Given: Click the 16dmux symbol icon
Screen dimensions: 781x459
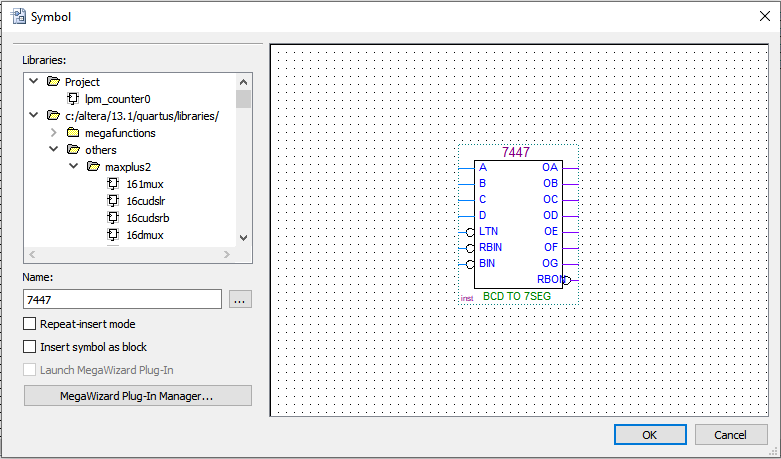Looking at the screenshot, I should (113, 235).
